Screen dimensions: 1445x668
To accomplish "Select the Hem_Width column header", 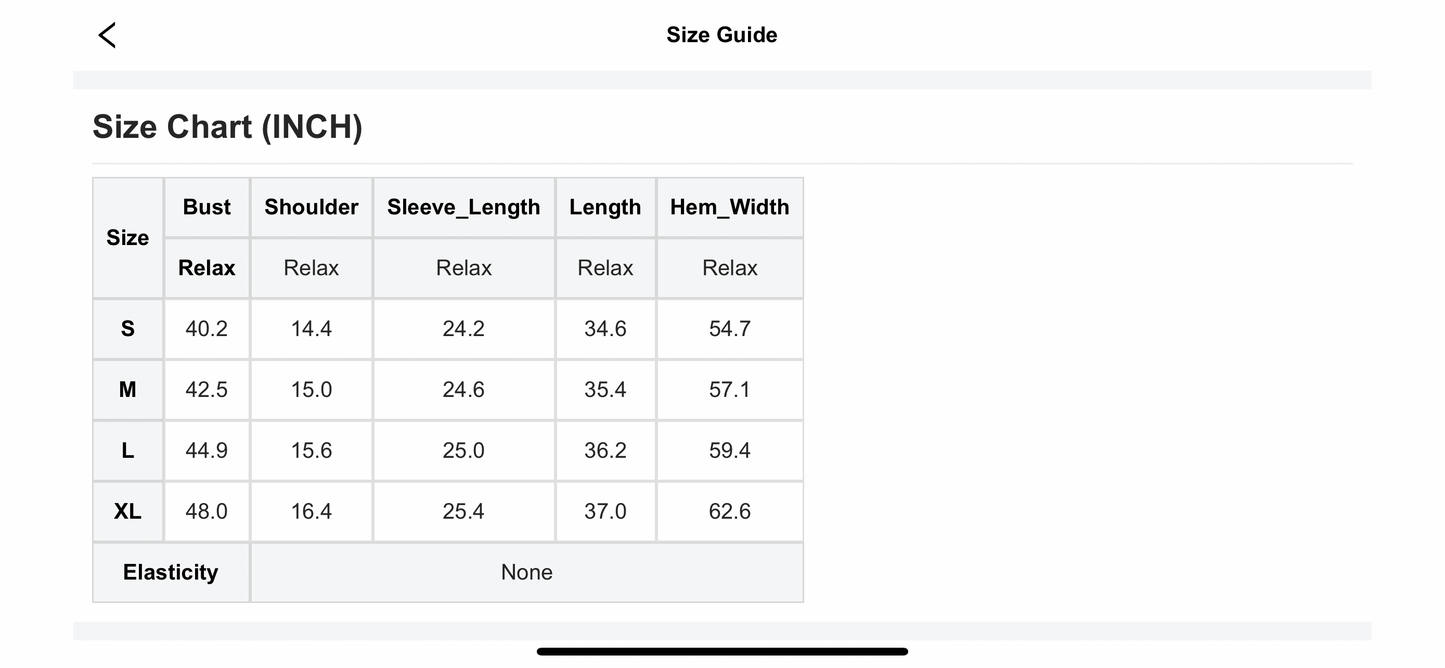I will tap(729, 207).
